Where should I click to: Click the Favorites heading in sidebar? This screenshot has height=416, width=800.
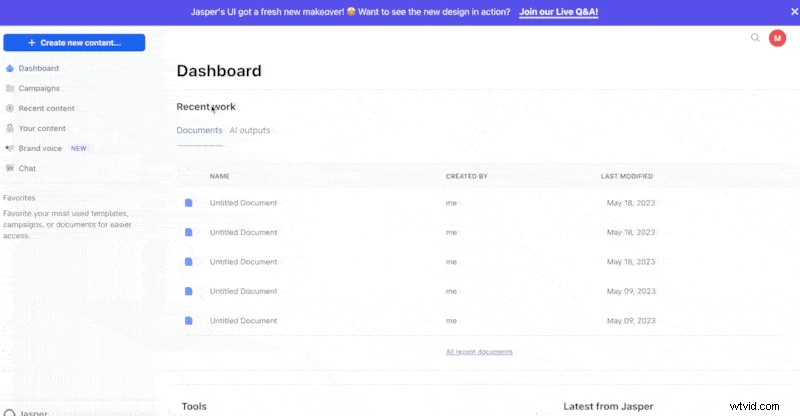coord(19,198)
